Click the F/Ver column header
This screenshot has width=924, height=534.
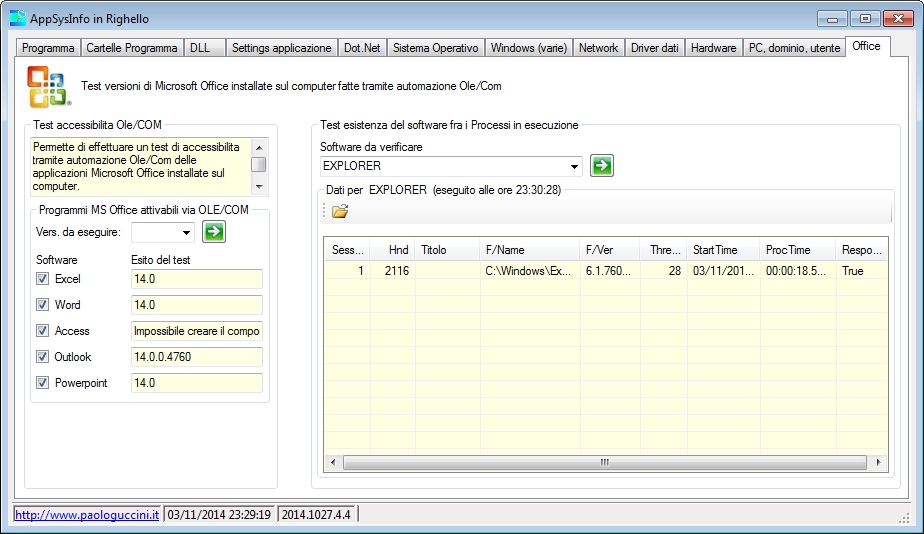(x=610, y=250)
